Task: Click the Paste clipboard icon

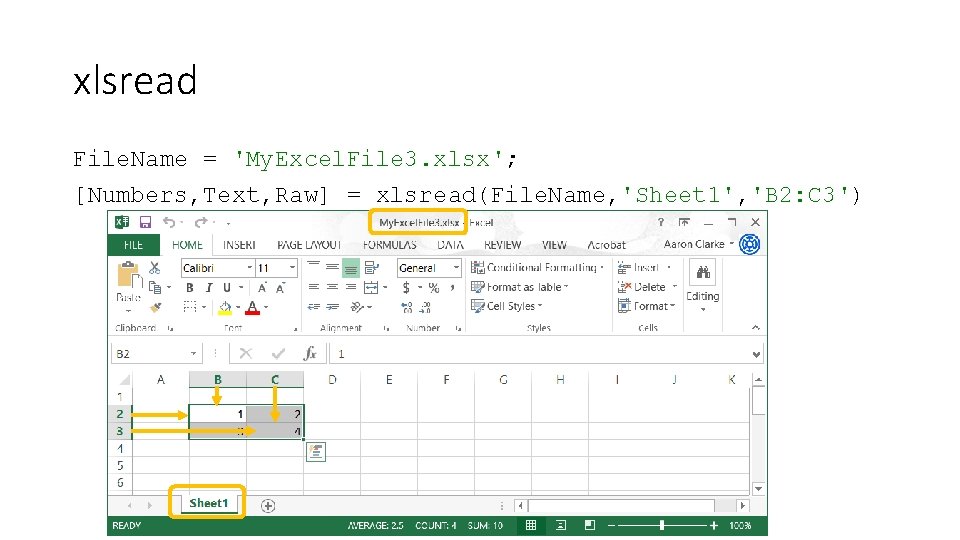Action: [129, 275]
